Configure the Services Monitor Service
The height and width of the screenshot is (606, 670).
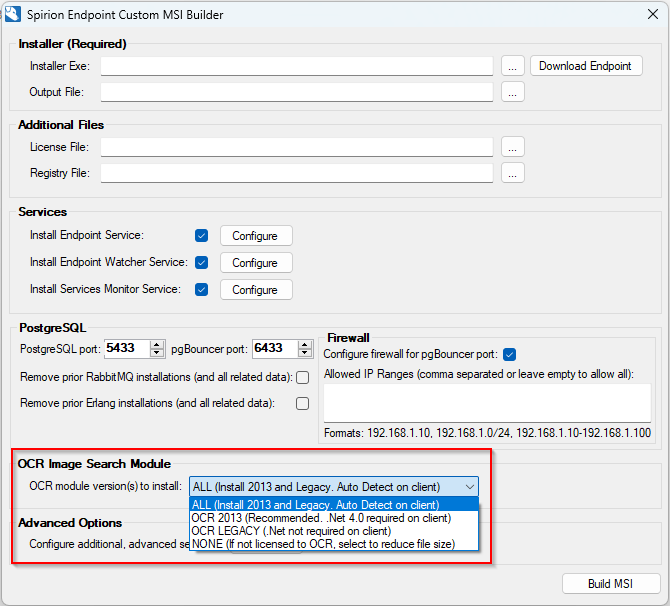pos(256,290)
